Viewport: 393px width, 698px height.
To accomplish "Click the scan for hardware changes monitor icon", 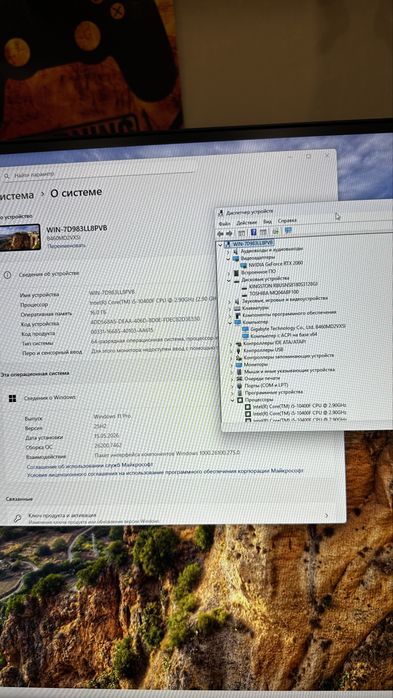I will click(x=288, y=231).
